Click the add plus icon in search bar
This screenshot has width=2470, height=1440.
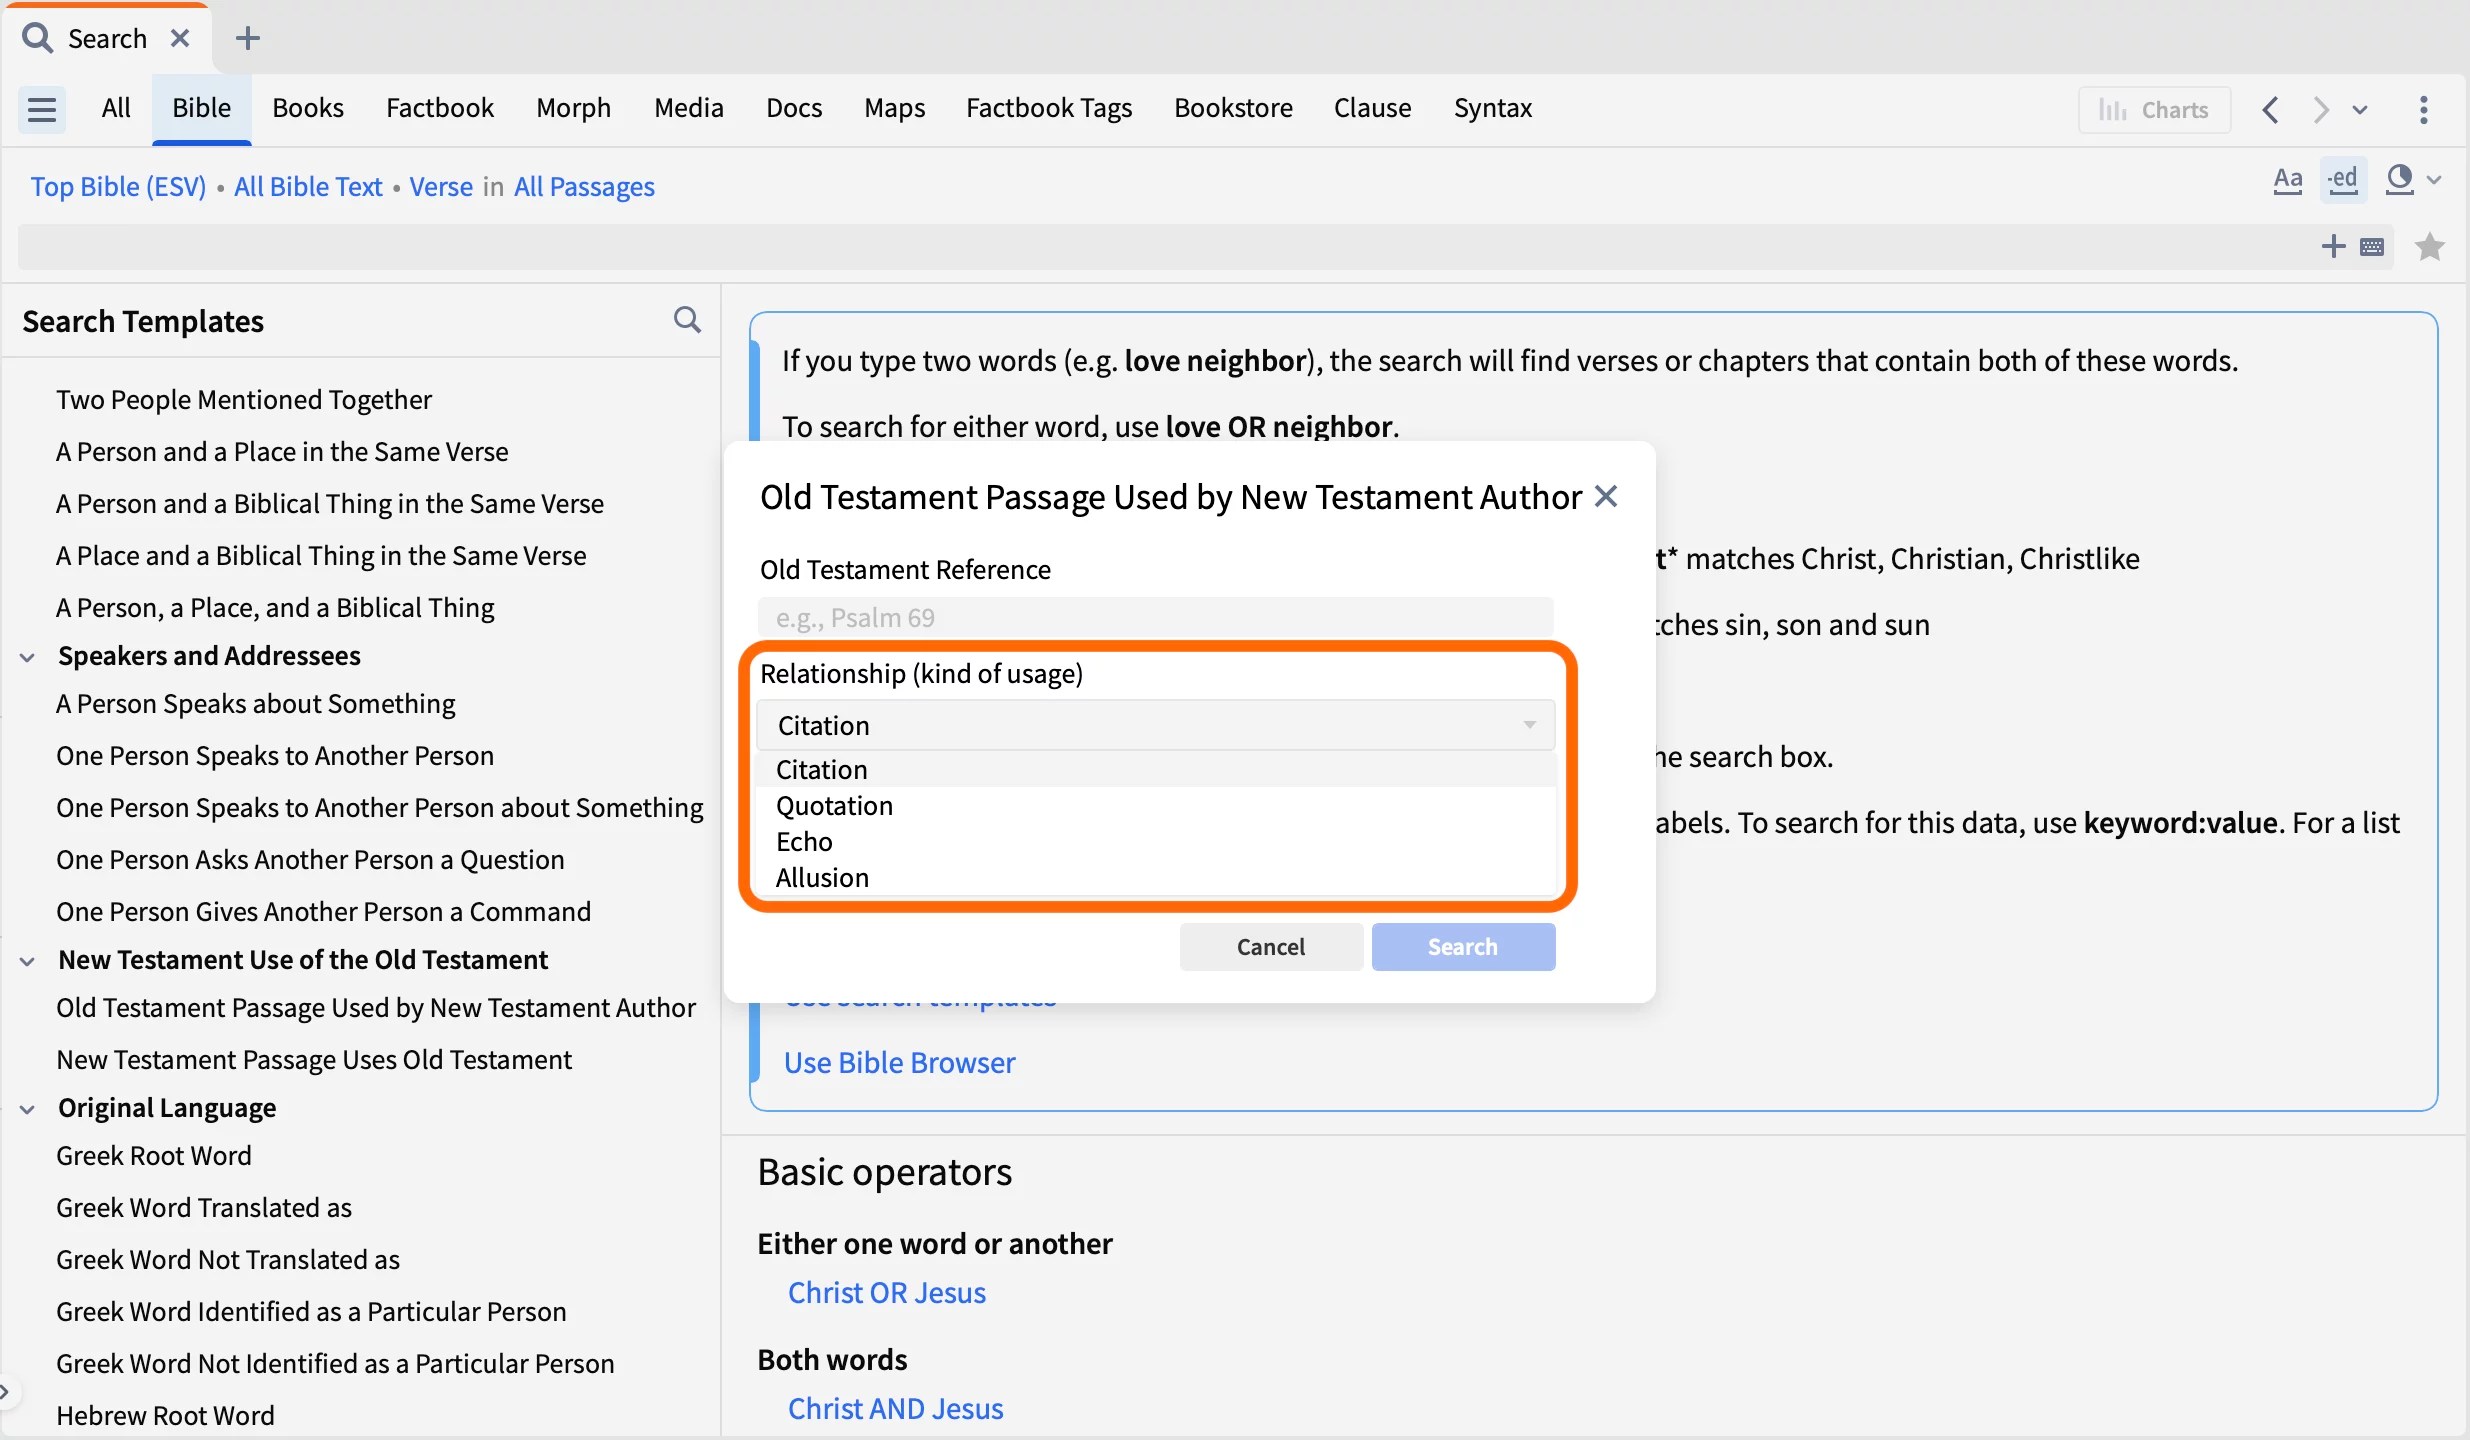[x=2332, y=246]
